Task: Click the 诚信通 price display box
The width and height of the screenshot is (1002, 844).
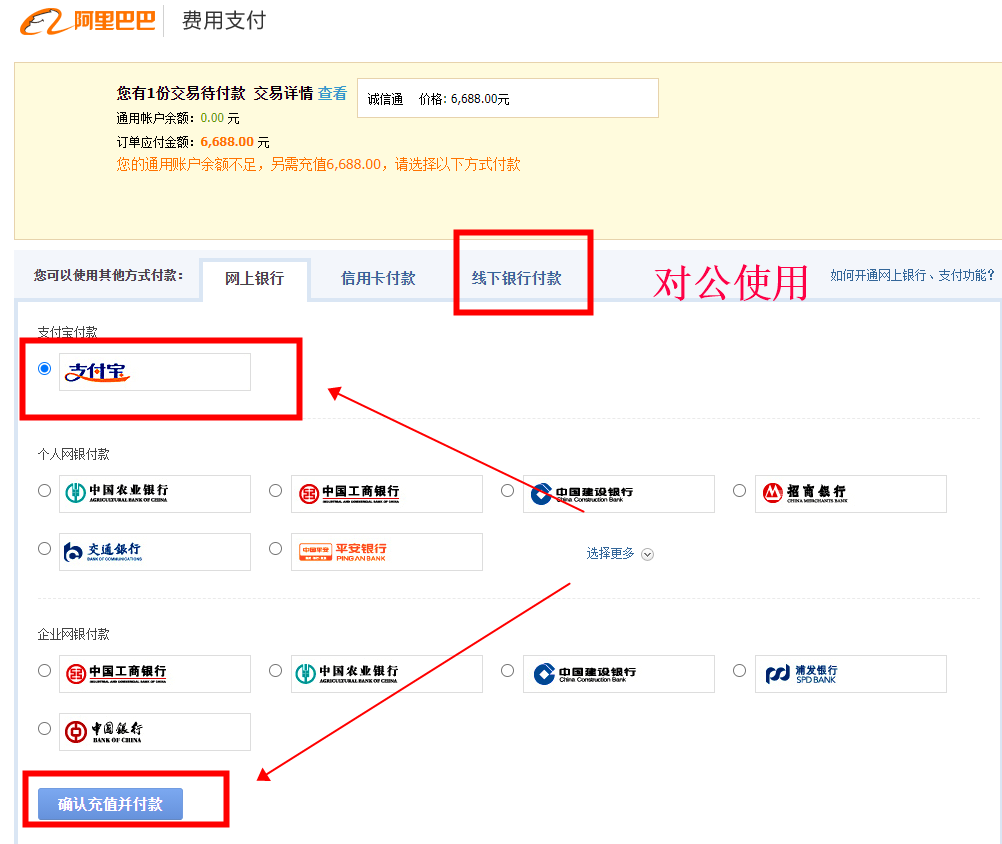Action: tap(507, 98)
